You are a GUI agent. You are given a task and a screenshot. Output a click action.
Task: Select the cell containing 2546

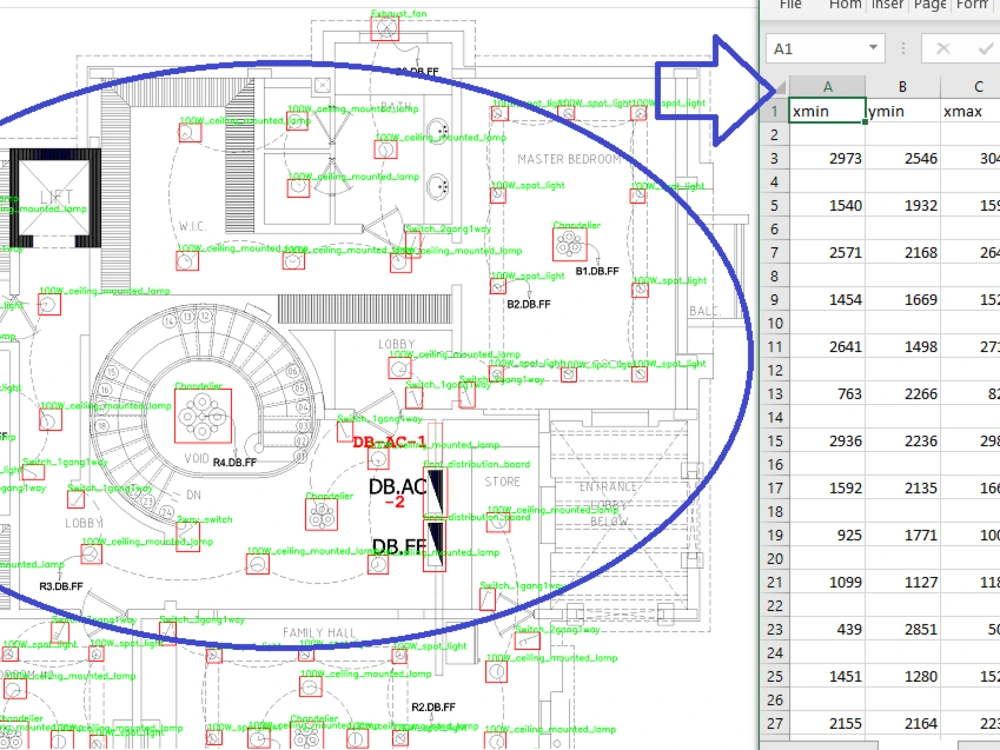coord(902,158)
